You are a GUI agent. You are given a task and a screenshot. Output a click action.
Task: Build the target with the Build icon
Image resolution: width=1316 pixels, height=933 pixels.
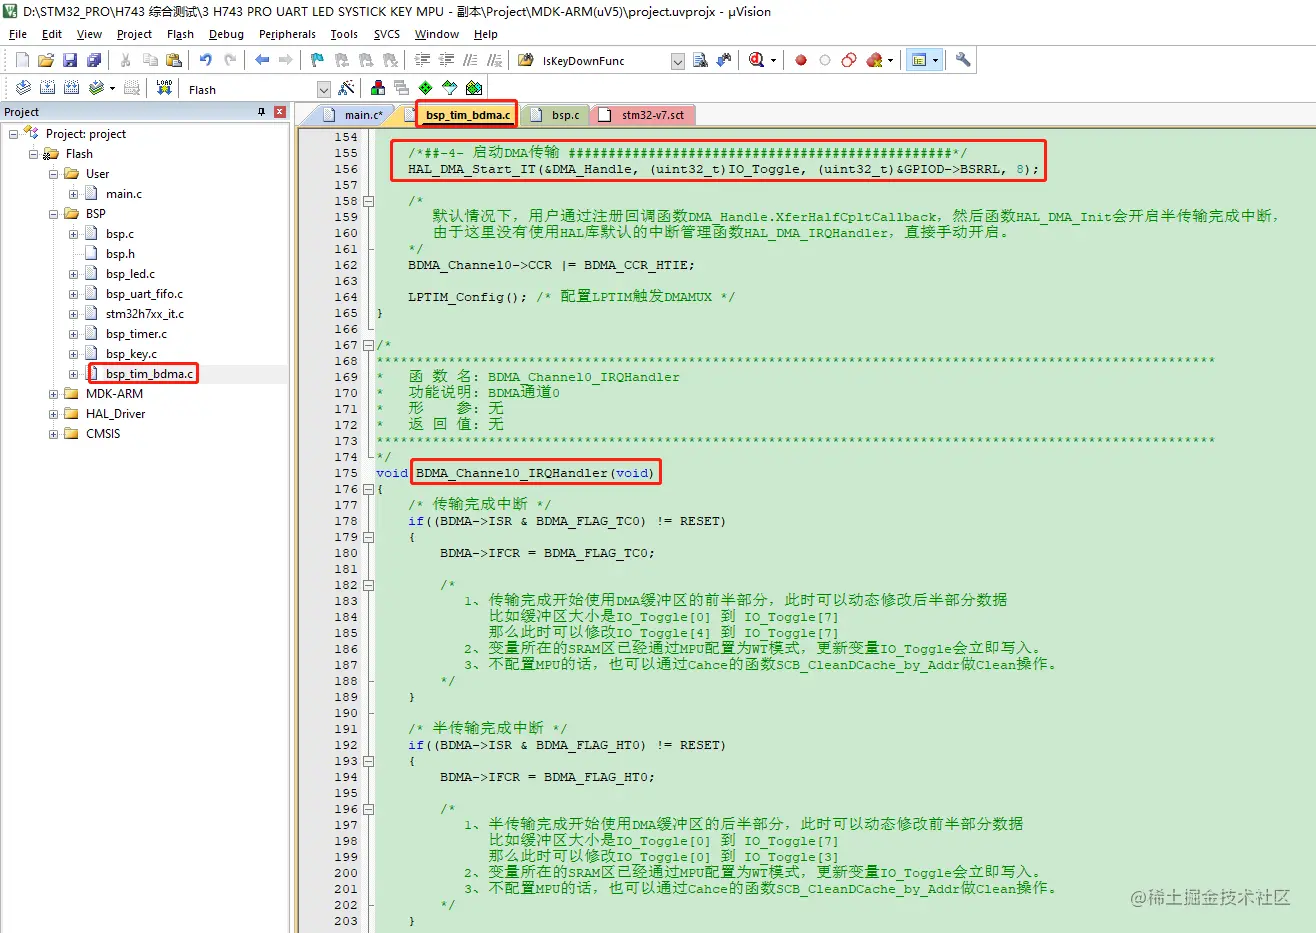click(x=47, y=88)
